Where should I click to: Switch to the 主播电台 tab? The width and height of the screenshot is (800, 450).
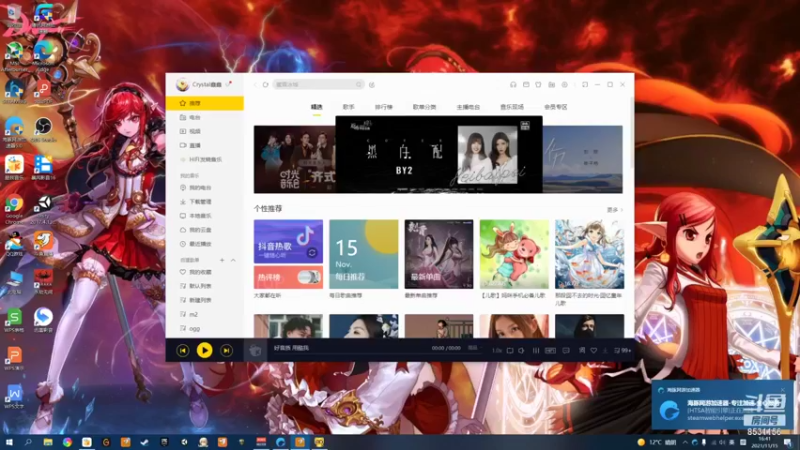coord(468,107)
